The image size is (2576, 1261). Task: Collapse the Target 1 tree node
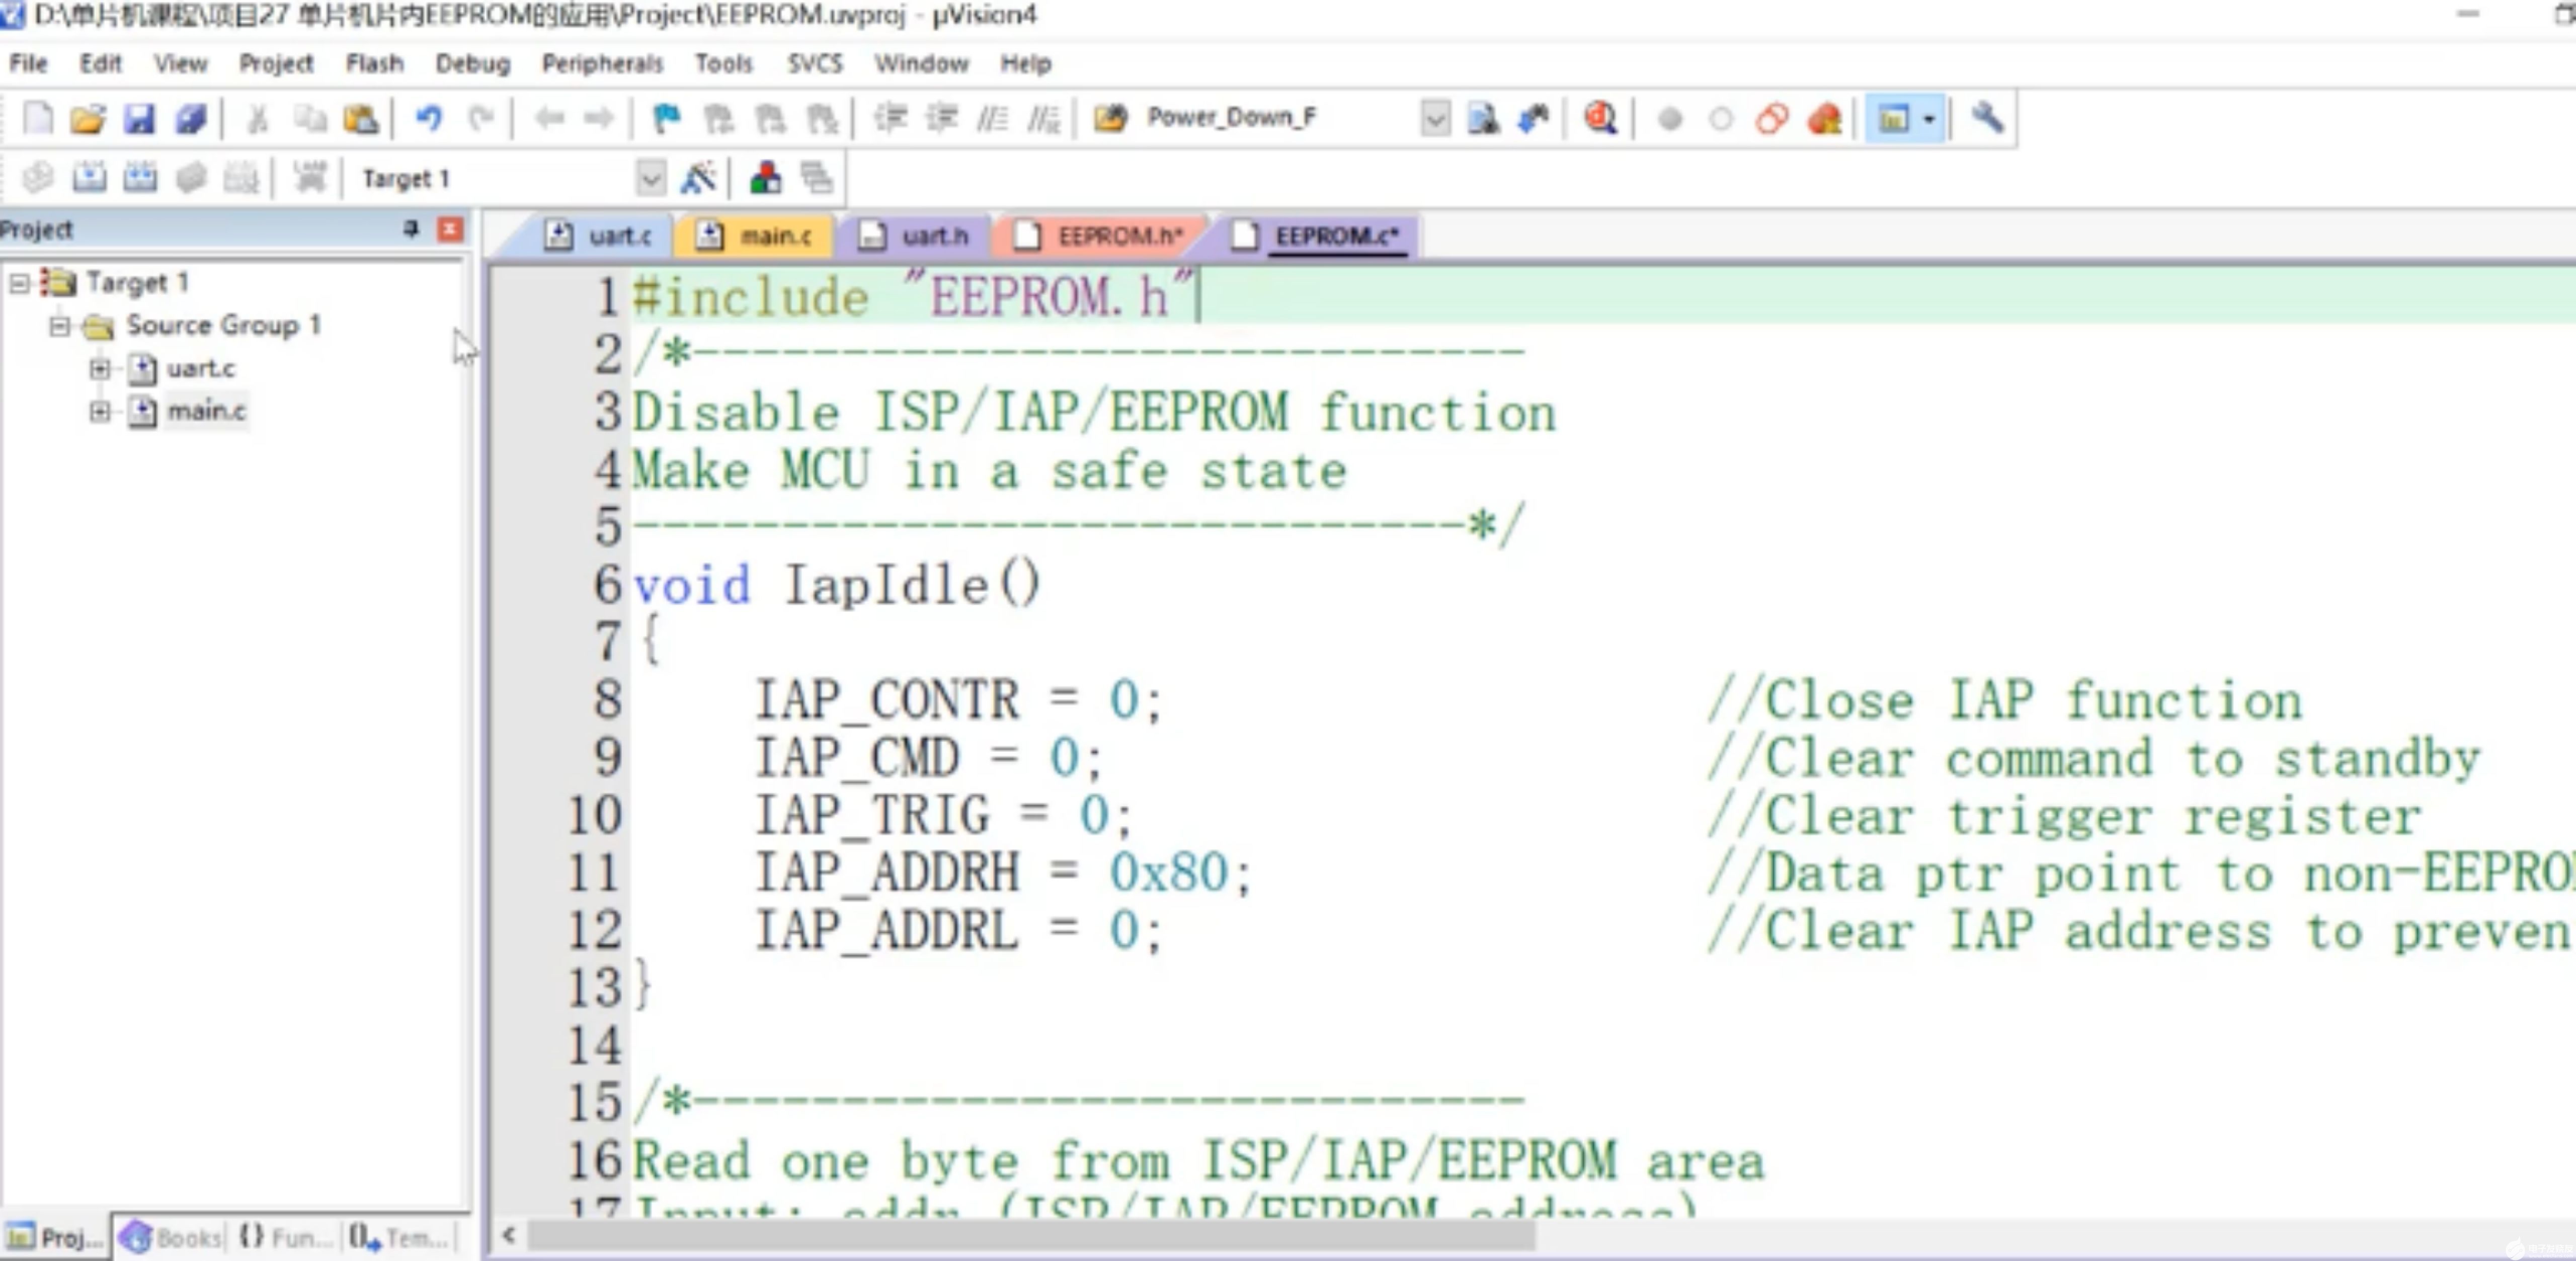pyautogui.click(x=18, y=283)
